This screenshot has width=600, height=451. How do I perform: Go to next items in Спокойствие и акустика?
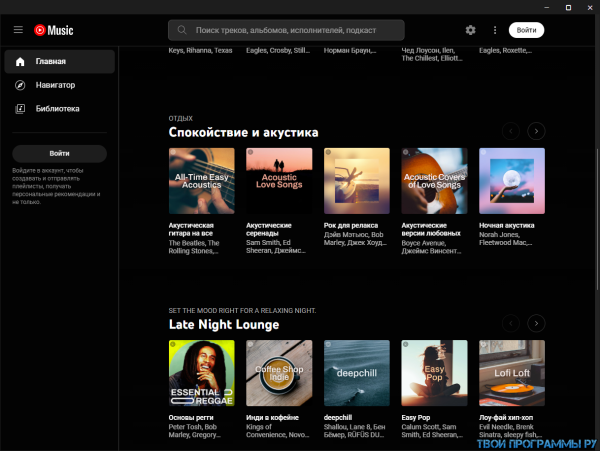(536, 131)
